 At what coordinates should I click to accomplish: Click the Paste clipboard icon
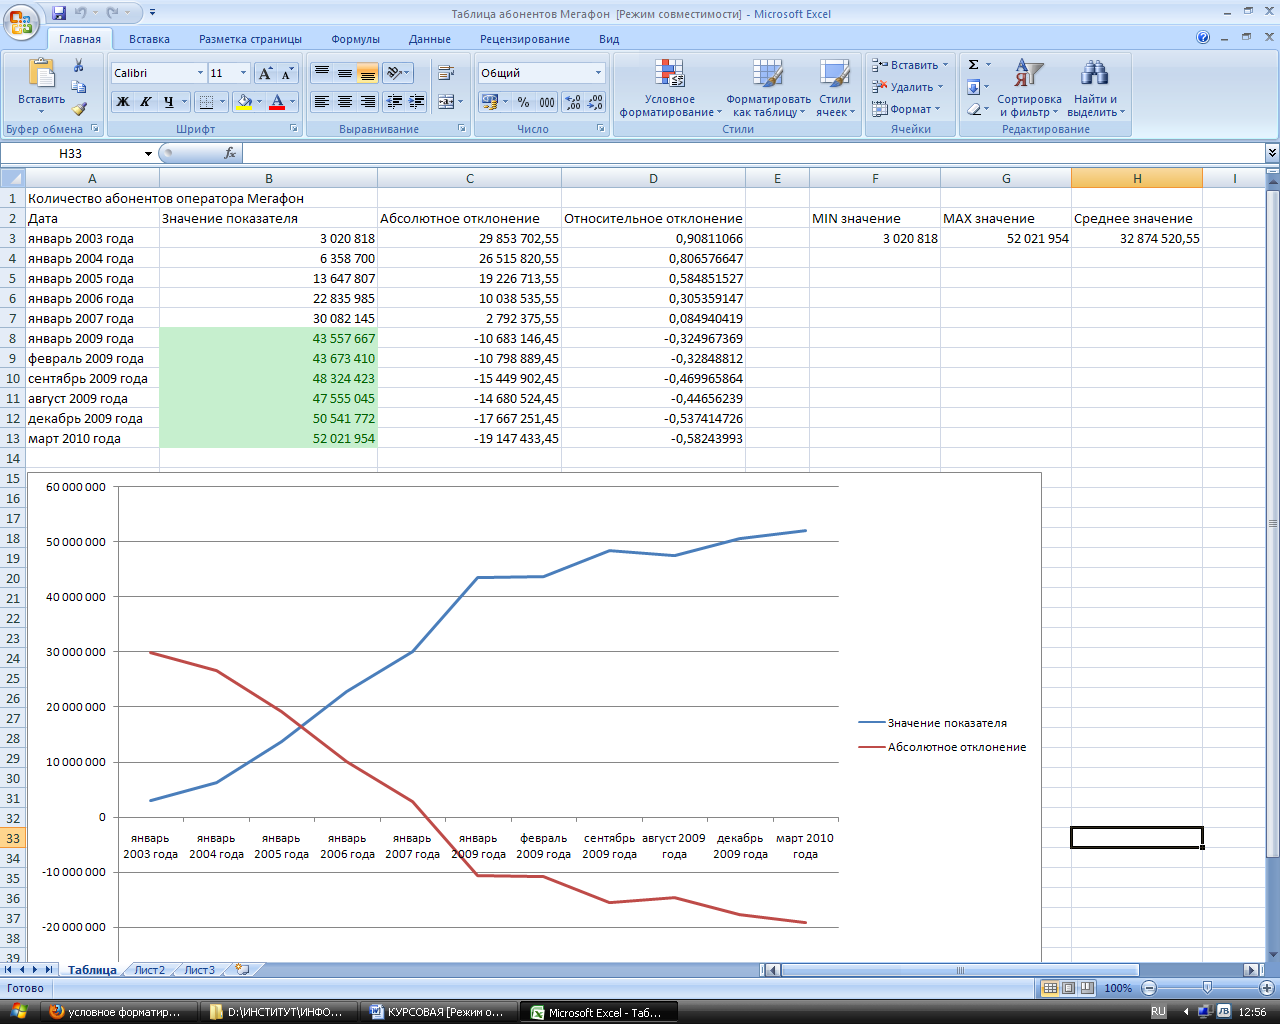coord(41,74)
